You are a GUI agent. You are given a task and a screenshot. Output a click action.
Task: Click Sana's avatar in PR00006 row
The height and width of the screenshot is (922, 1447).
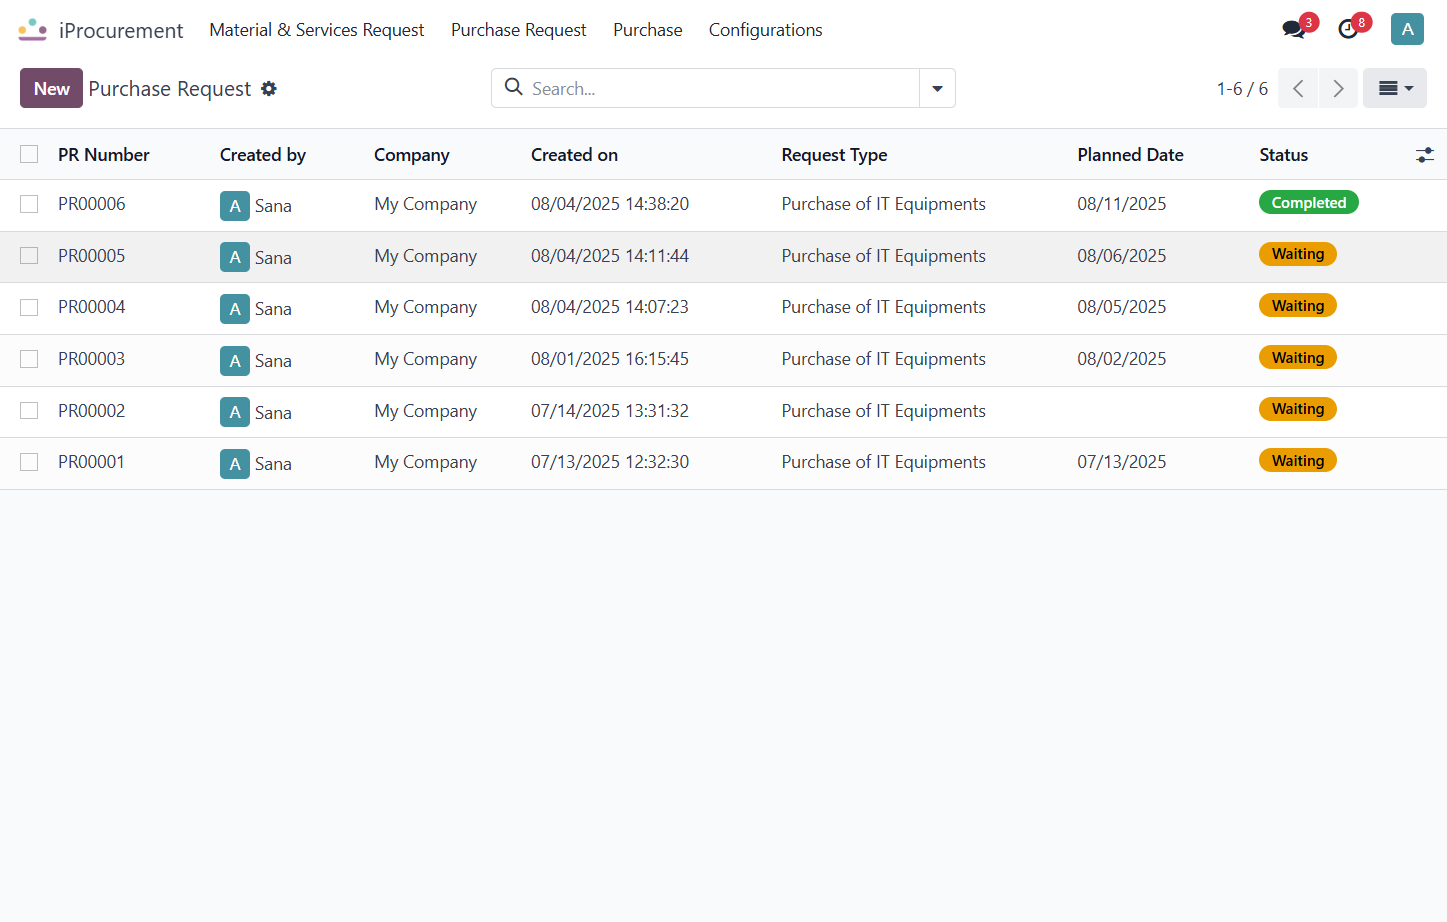(x=235, y=206)
